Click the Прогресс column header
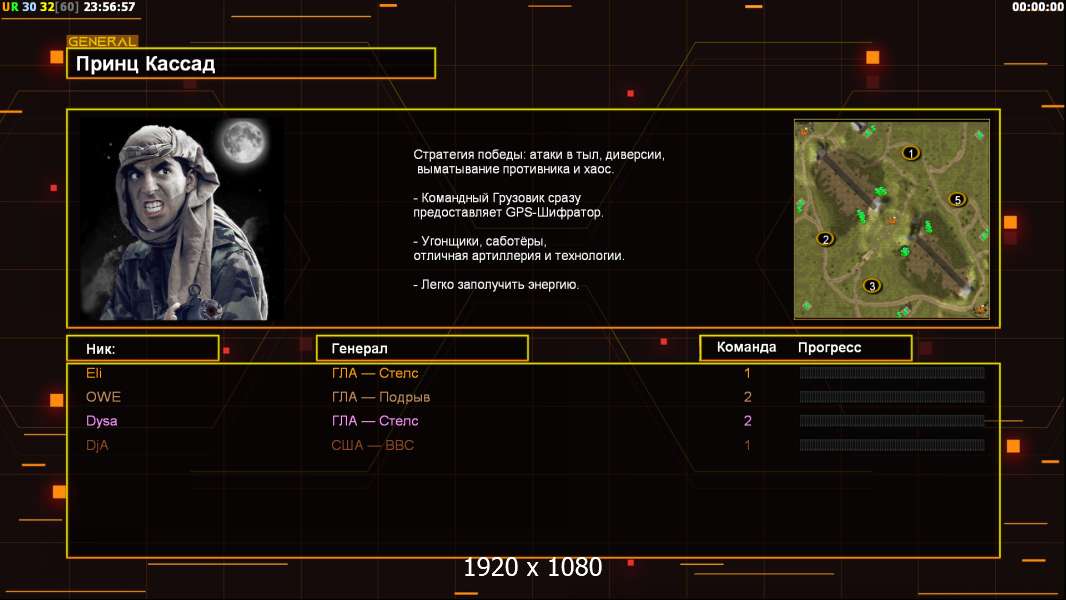This screenshot has width=1066, height=600. point(829,348)
